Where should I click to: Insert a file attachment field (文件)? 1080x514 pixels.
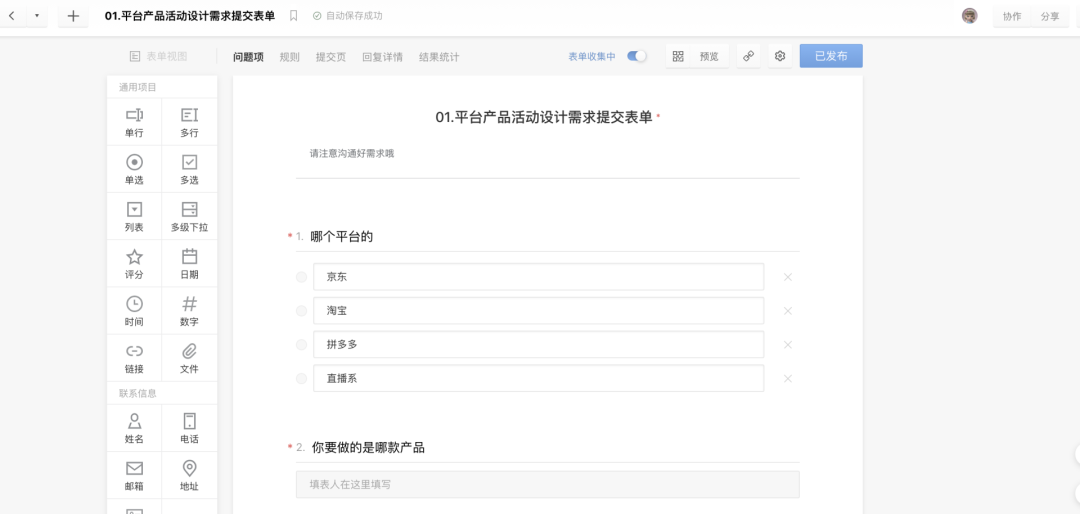(189, 358)
